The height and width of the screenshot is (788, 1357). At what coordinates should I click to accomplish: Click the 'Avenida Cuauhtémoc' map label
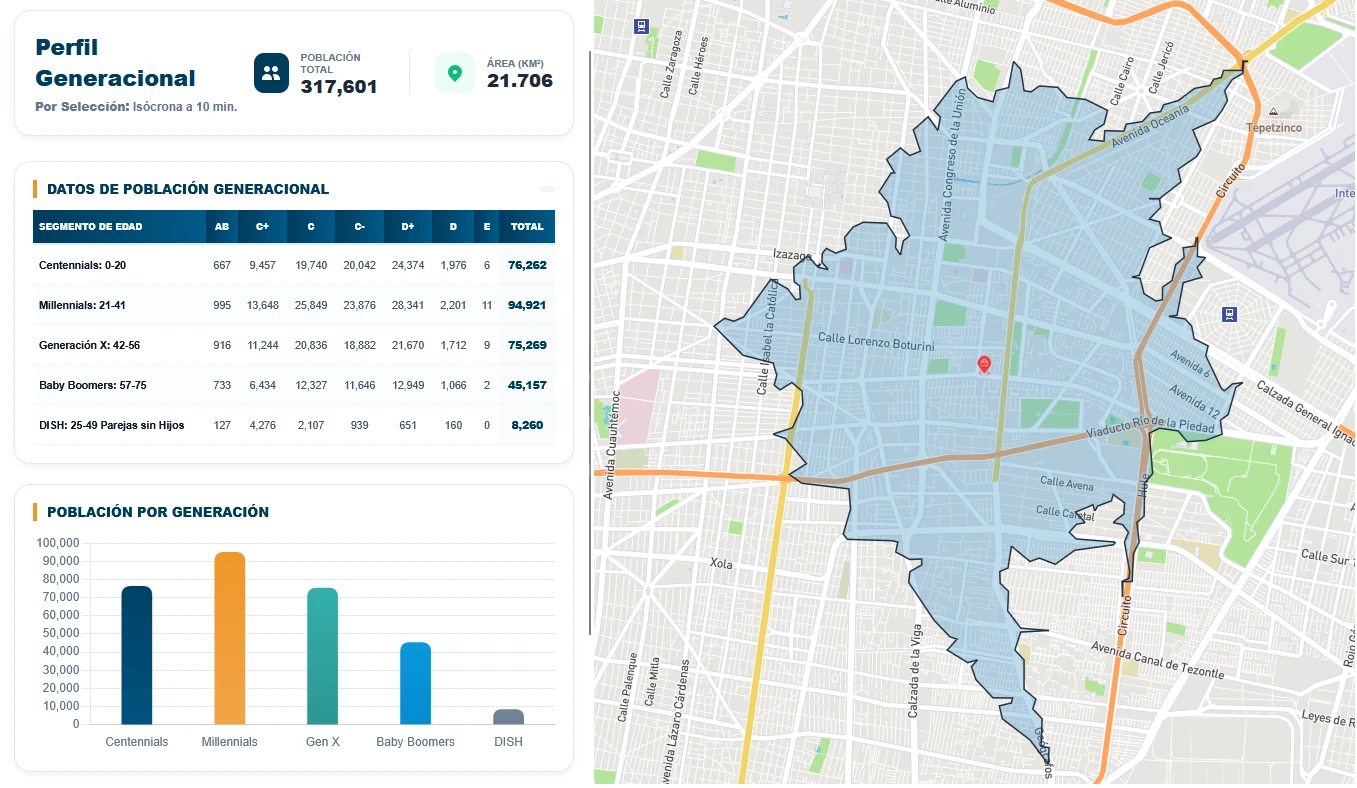610,444
